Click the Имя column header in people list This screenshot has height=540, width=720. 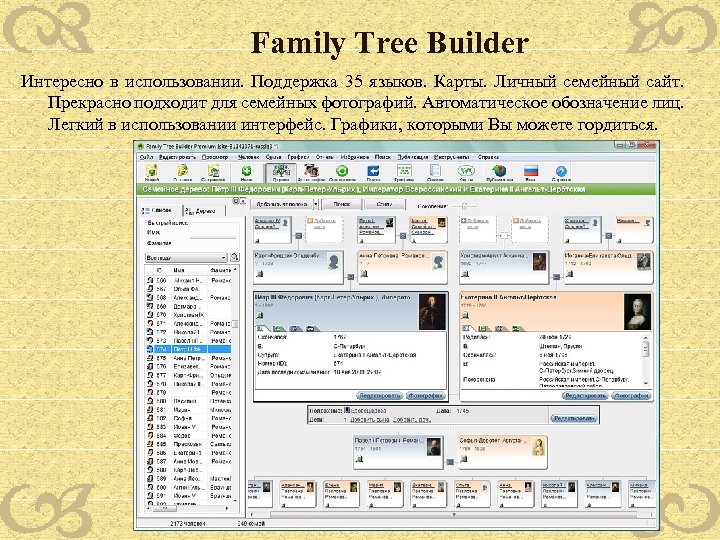(189, 270)
